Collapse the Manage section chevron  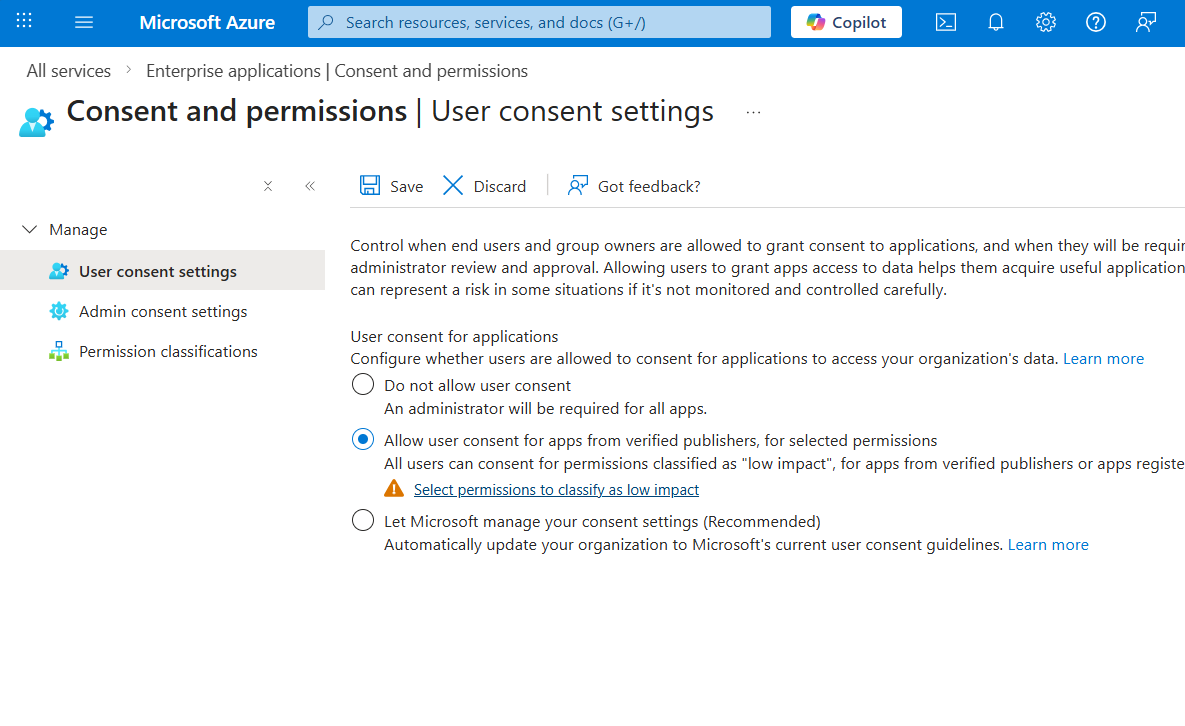click(x=29, y=229)
